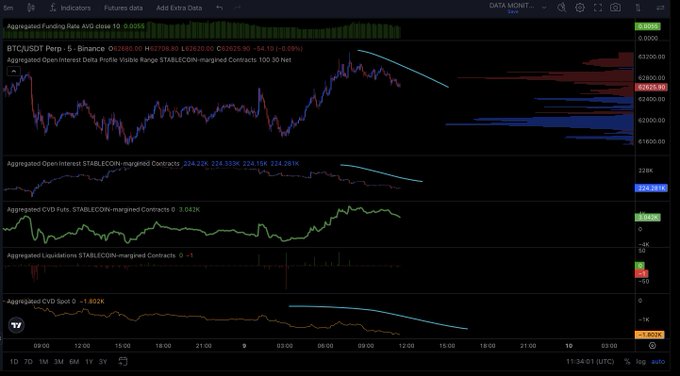Toggle percent scale mode
This screenshot has width=680, height=376.
[x=627, y=362]
